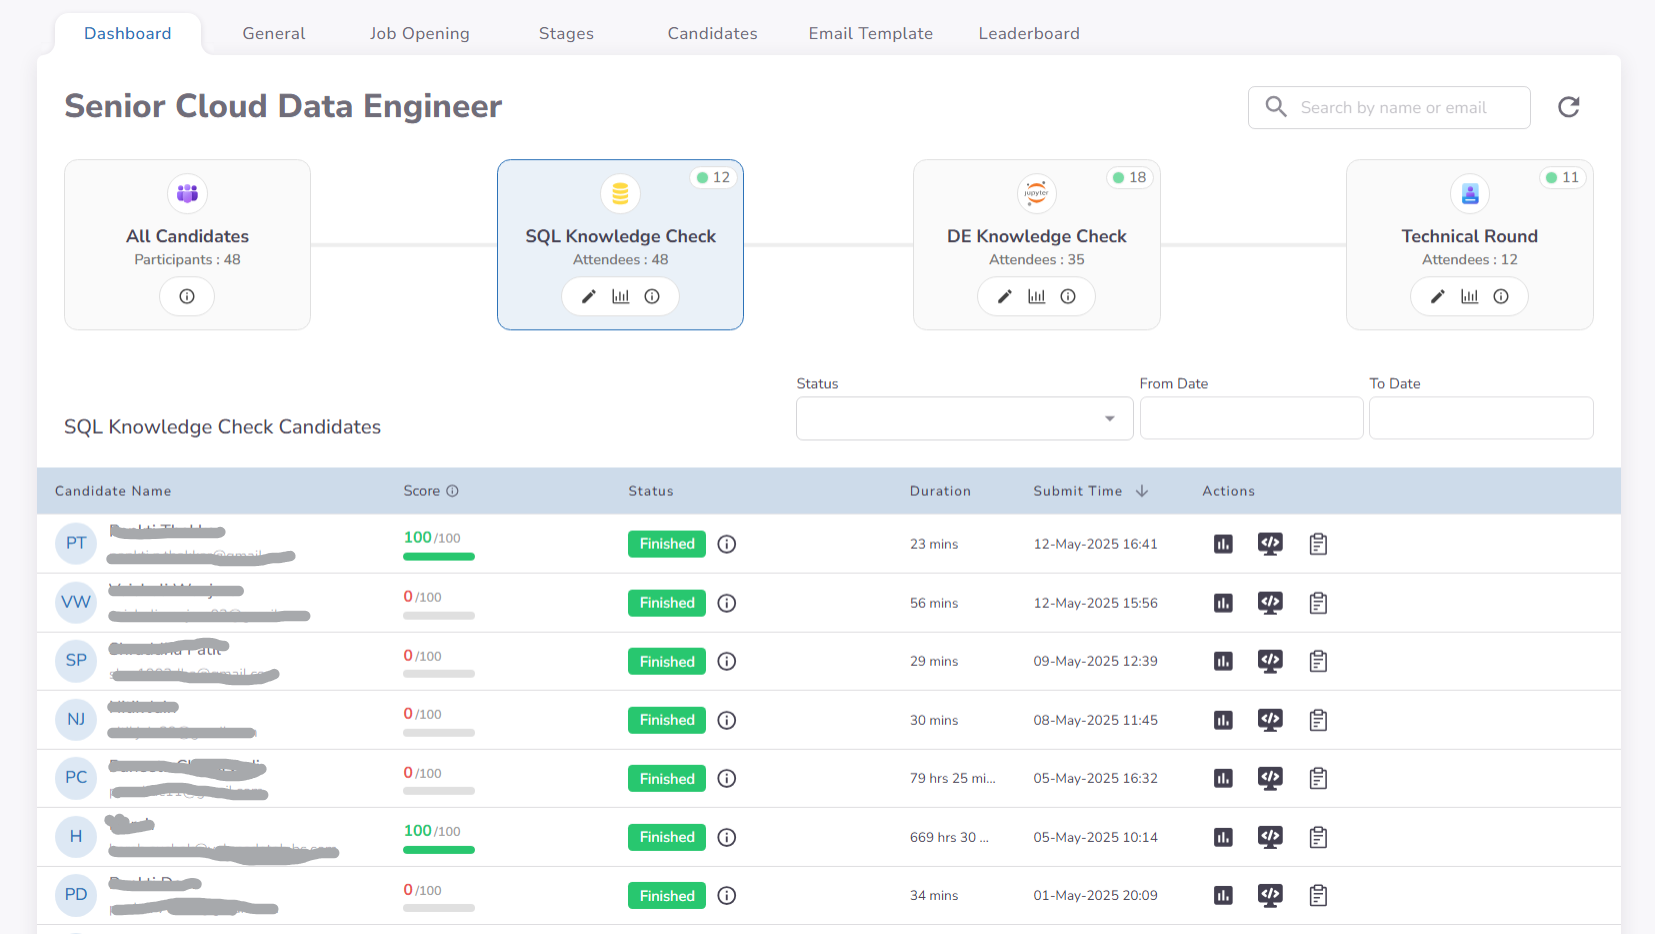Click the Submit Time sort arrow
The width and height of the screenshot is (1655, 934).
pos(1142,491)
